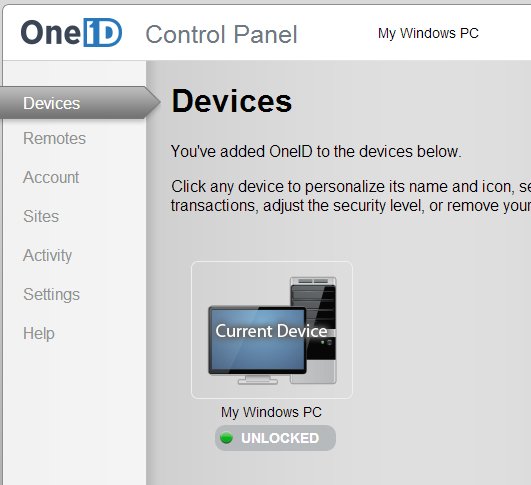Select the My Windows PC label below the device
The image size is (531, 485).
pos(271,412)
